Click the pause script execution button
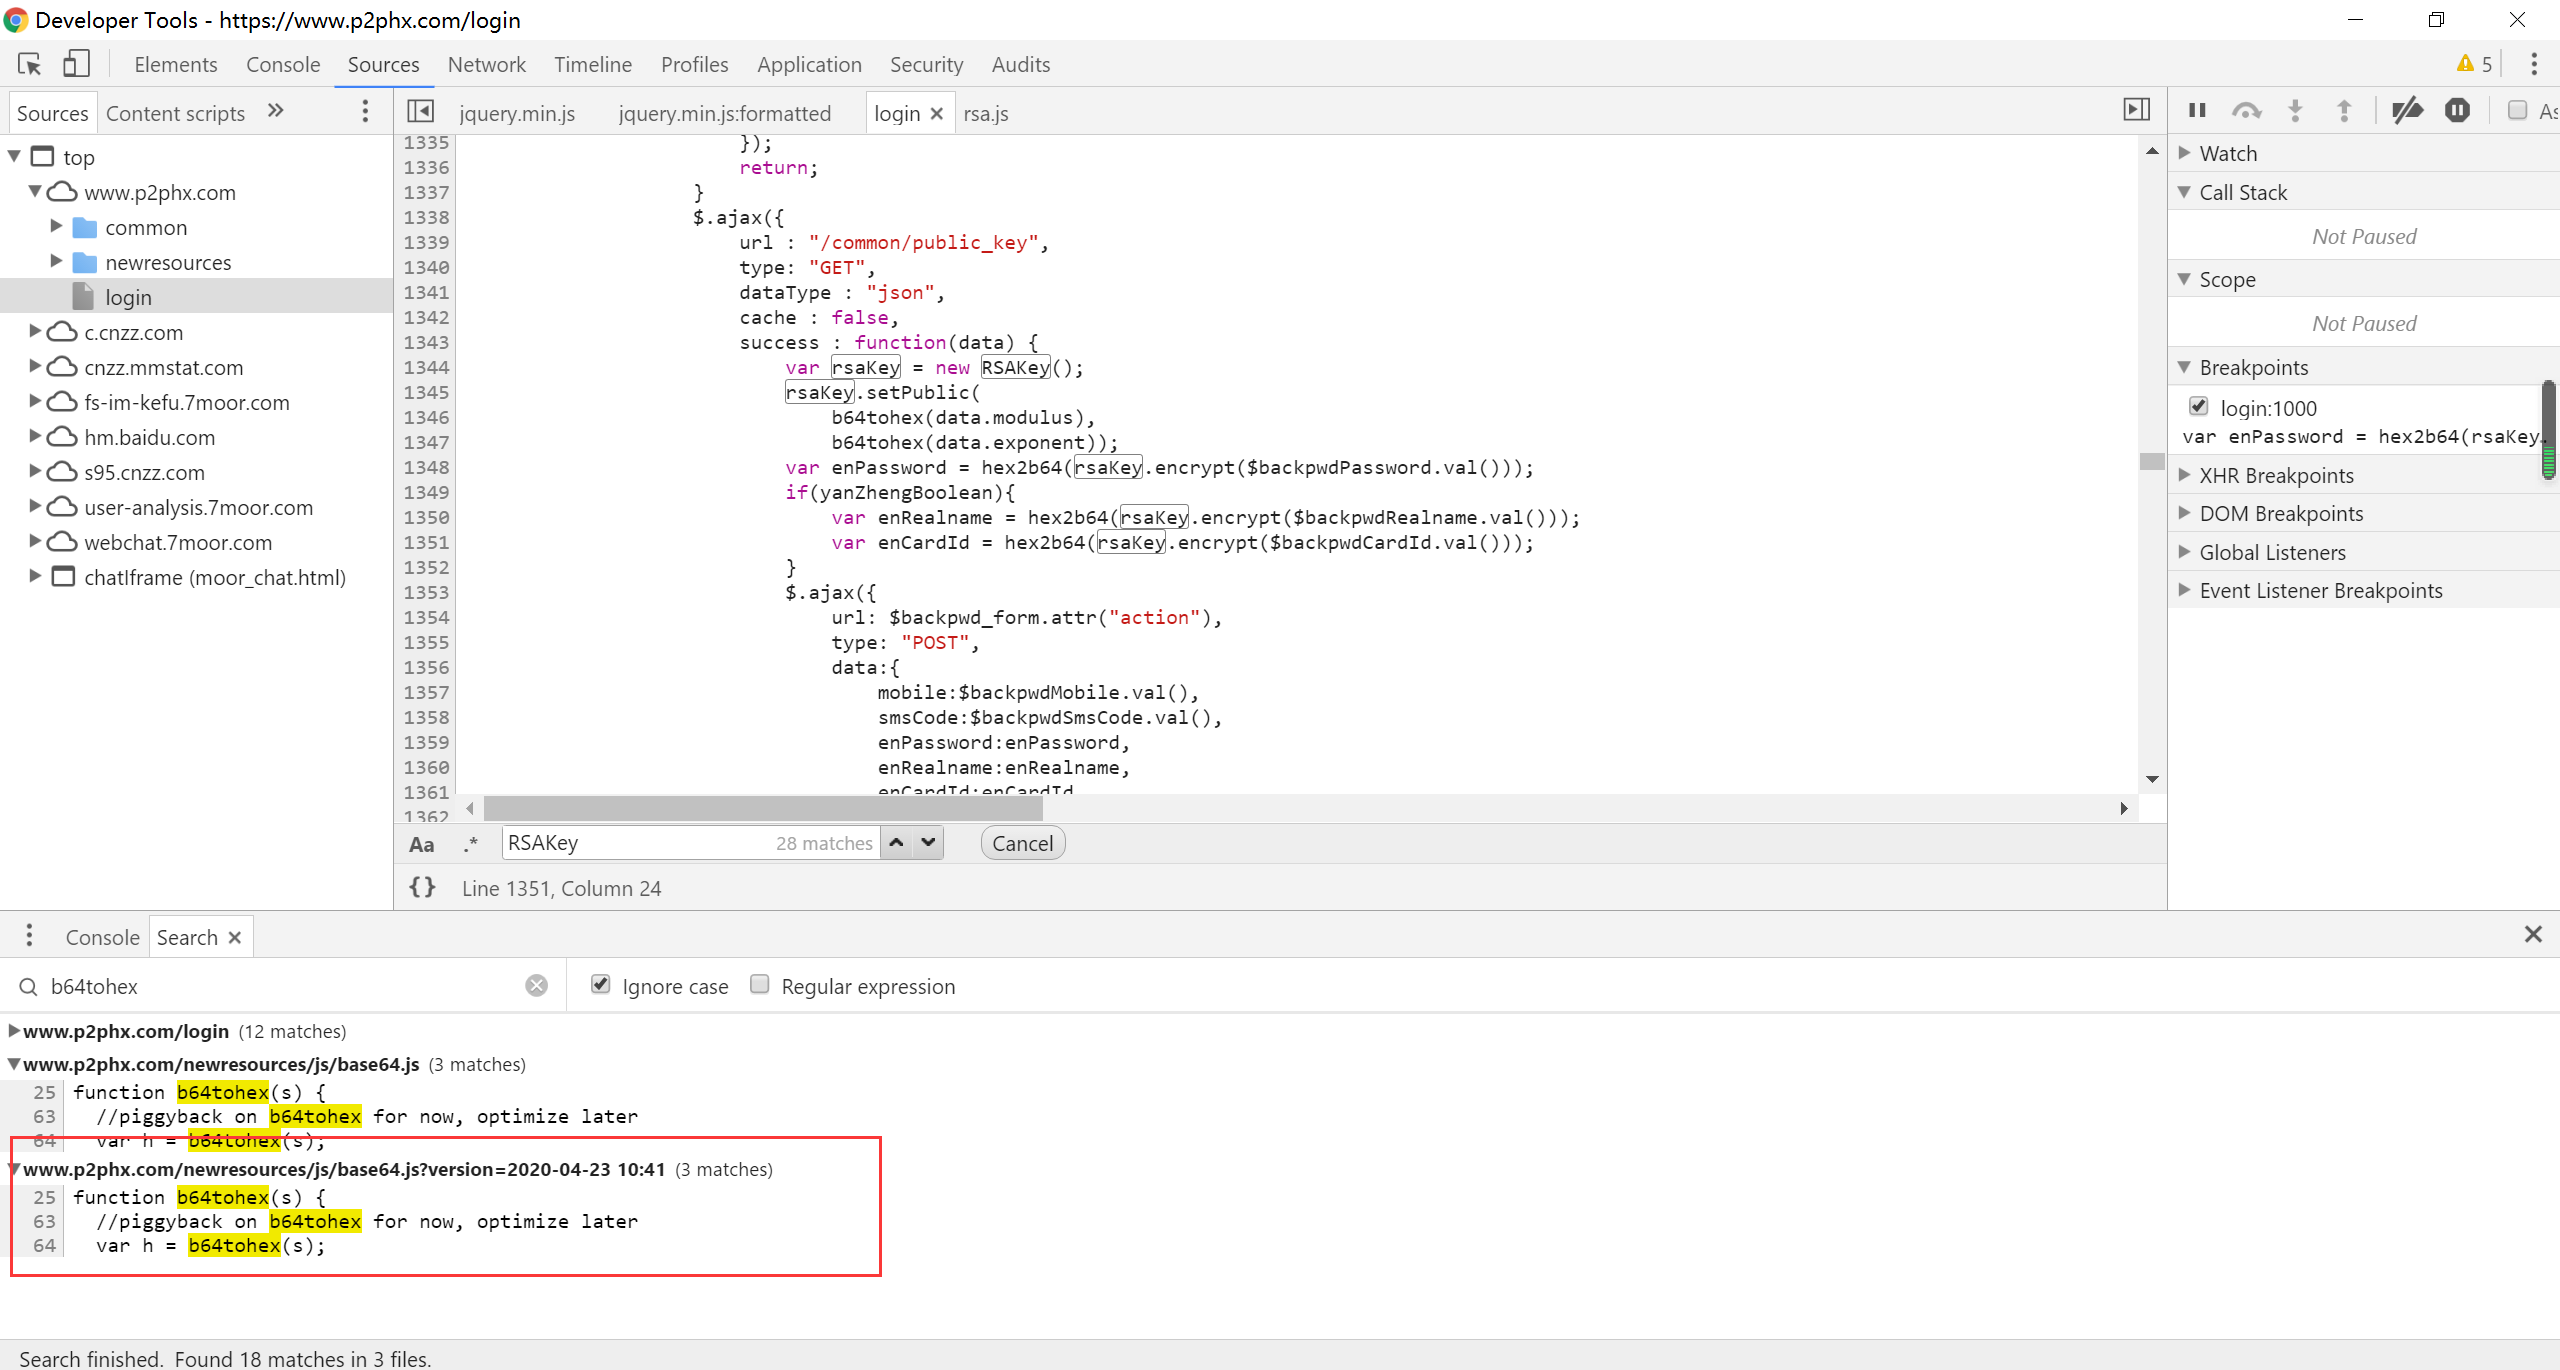2560x1370 pixels. [2197, 110]
